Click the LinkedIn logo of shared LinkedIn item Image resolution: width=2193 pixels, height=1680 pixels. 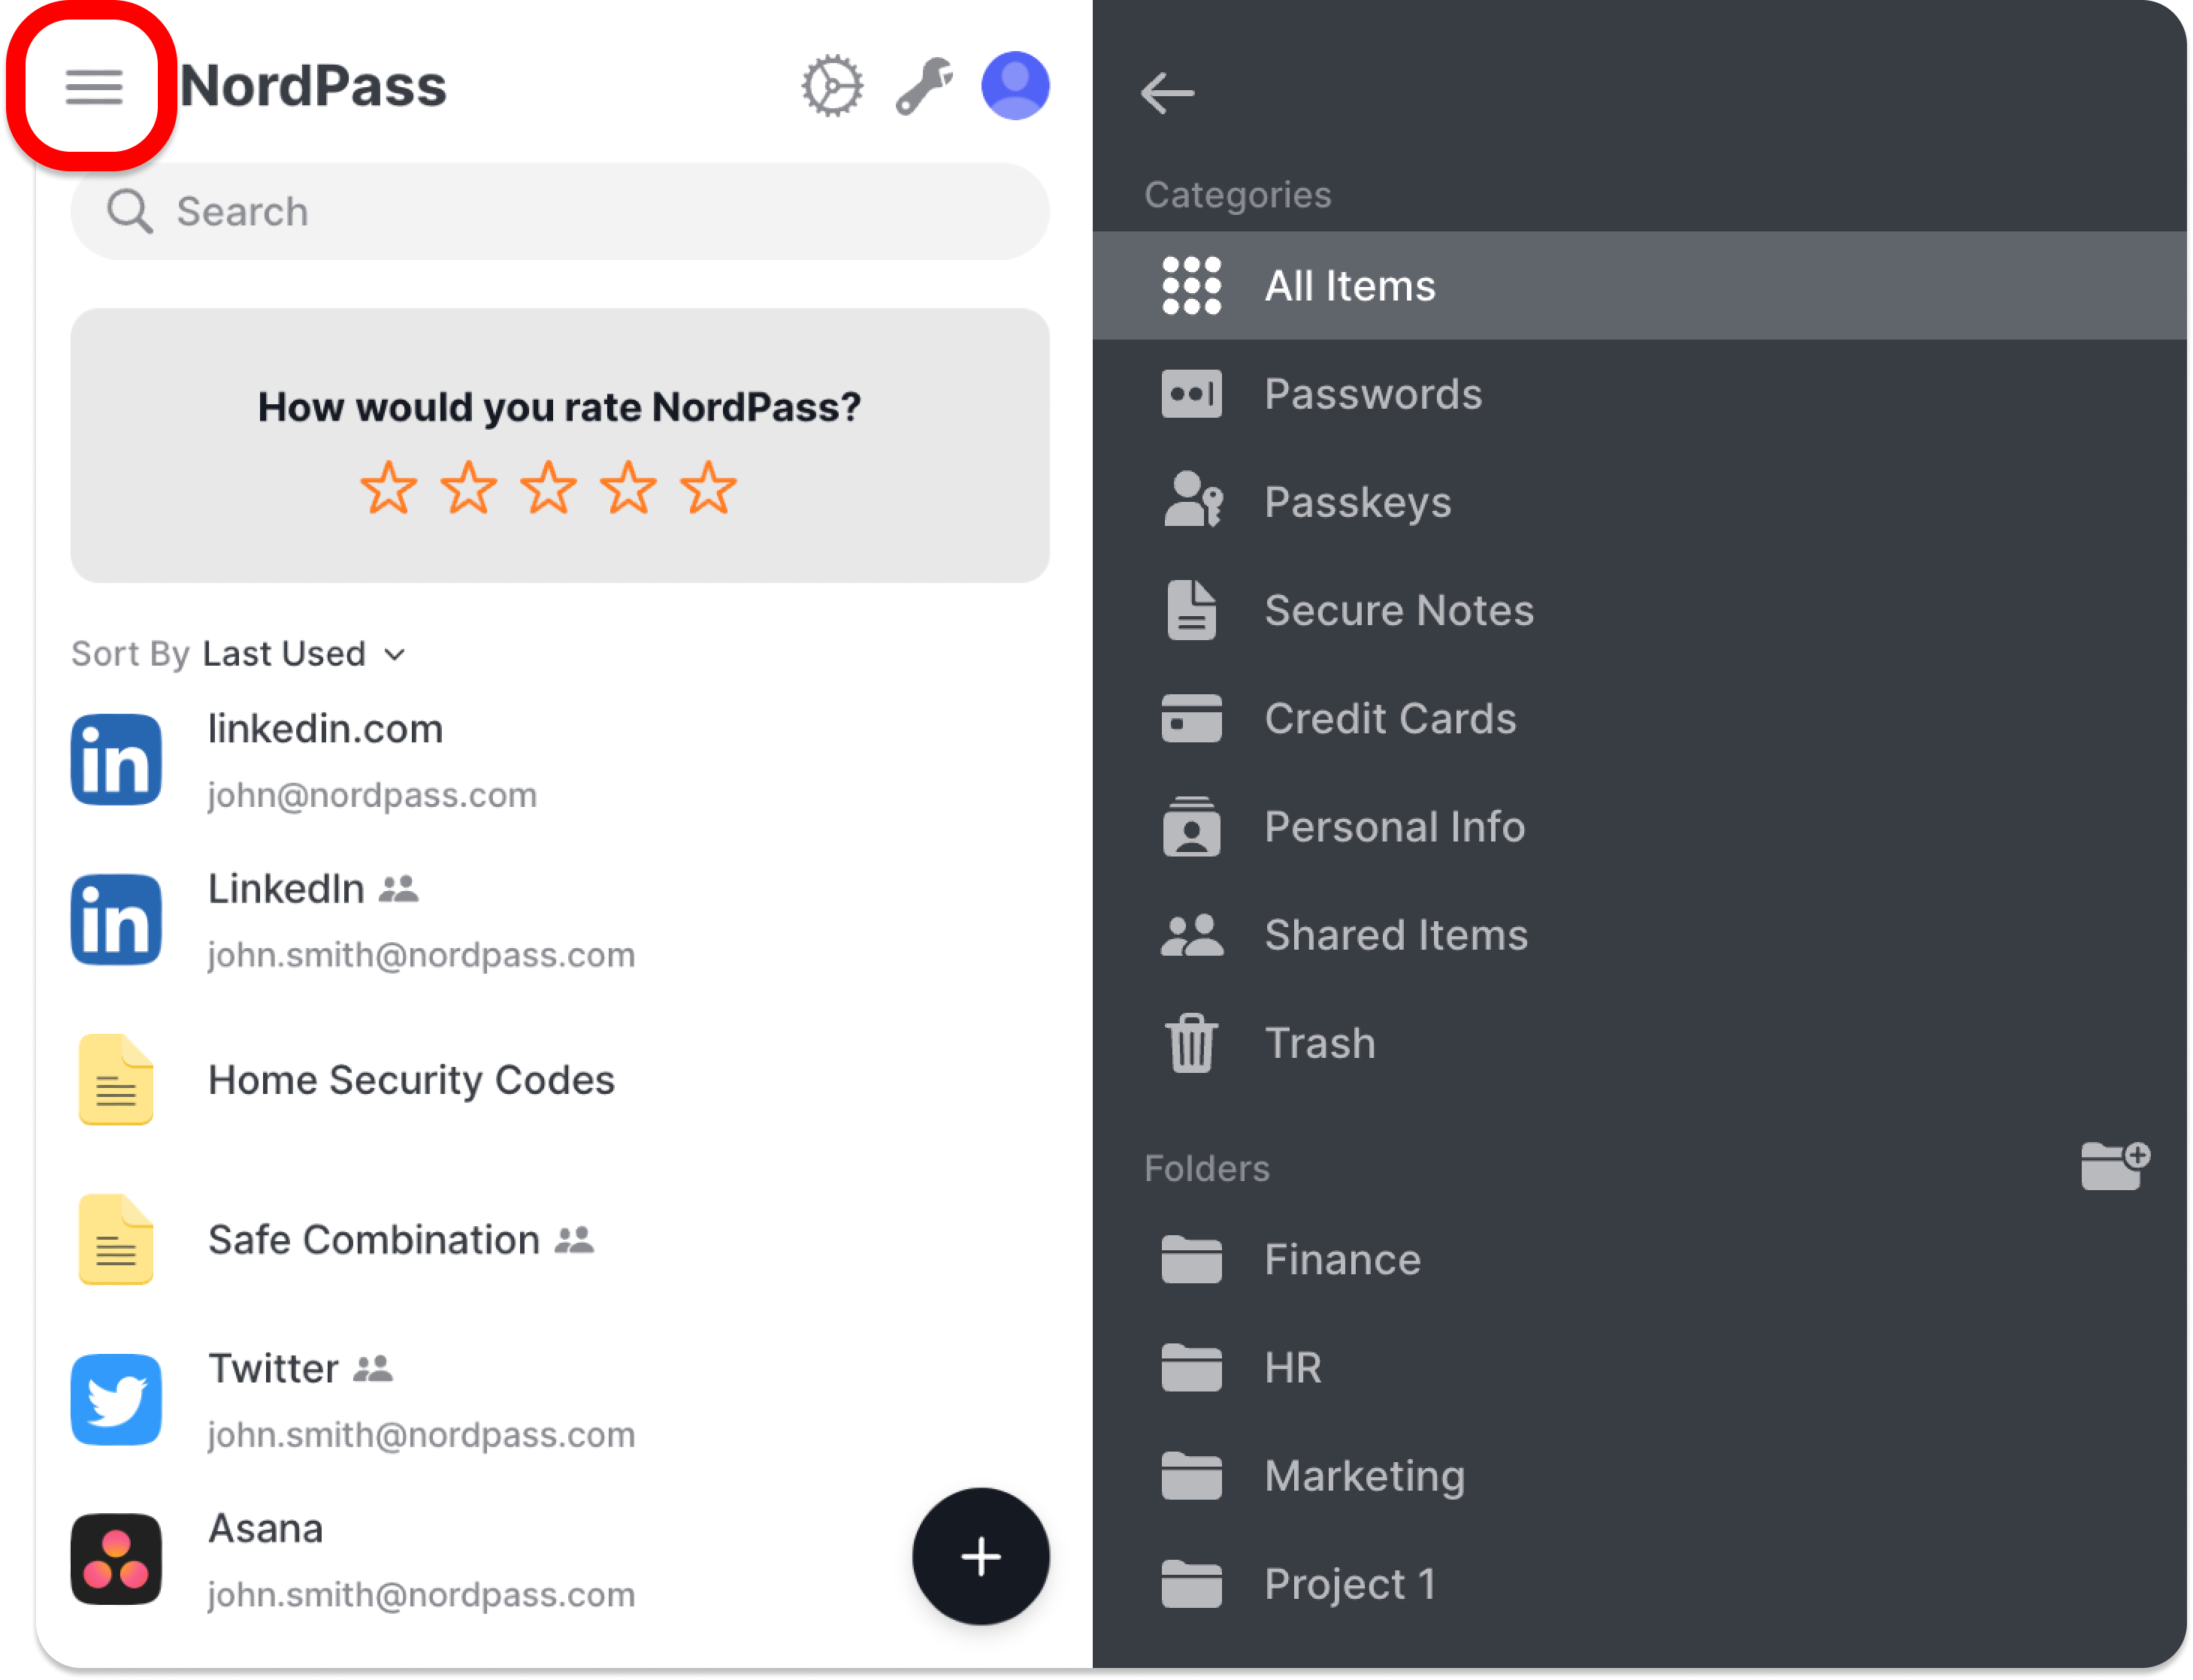[116, 920]
